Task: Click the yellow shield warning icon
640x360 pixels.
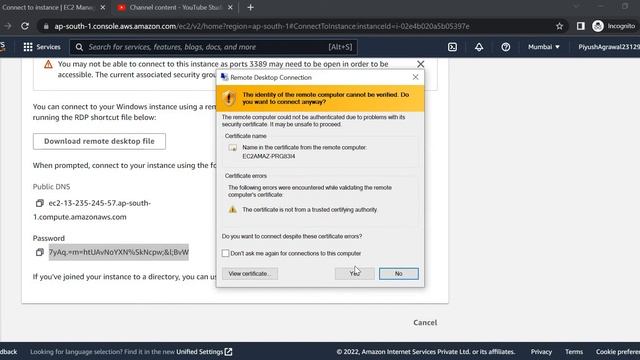Action: (229, 98)
